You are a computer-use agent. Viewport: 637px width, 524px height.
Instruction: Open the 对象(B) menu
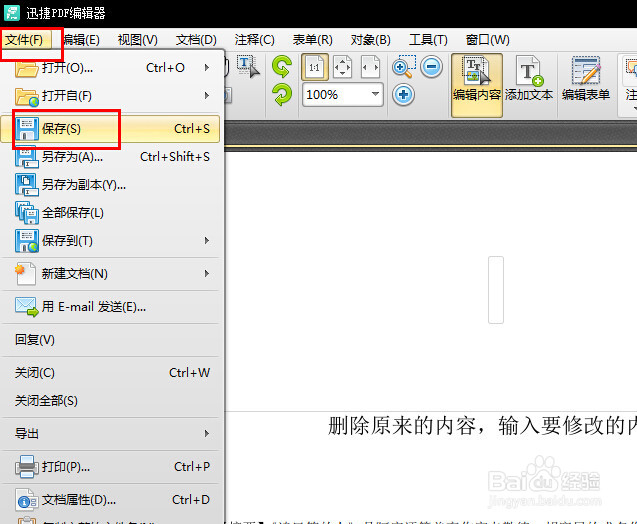370,40
